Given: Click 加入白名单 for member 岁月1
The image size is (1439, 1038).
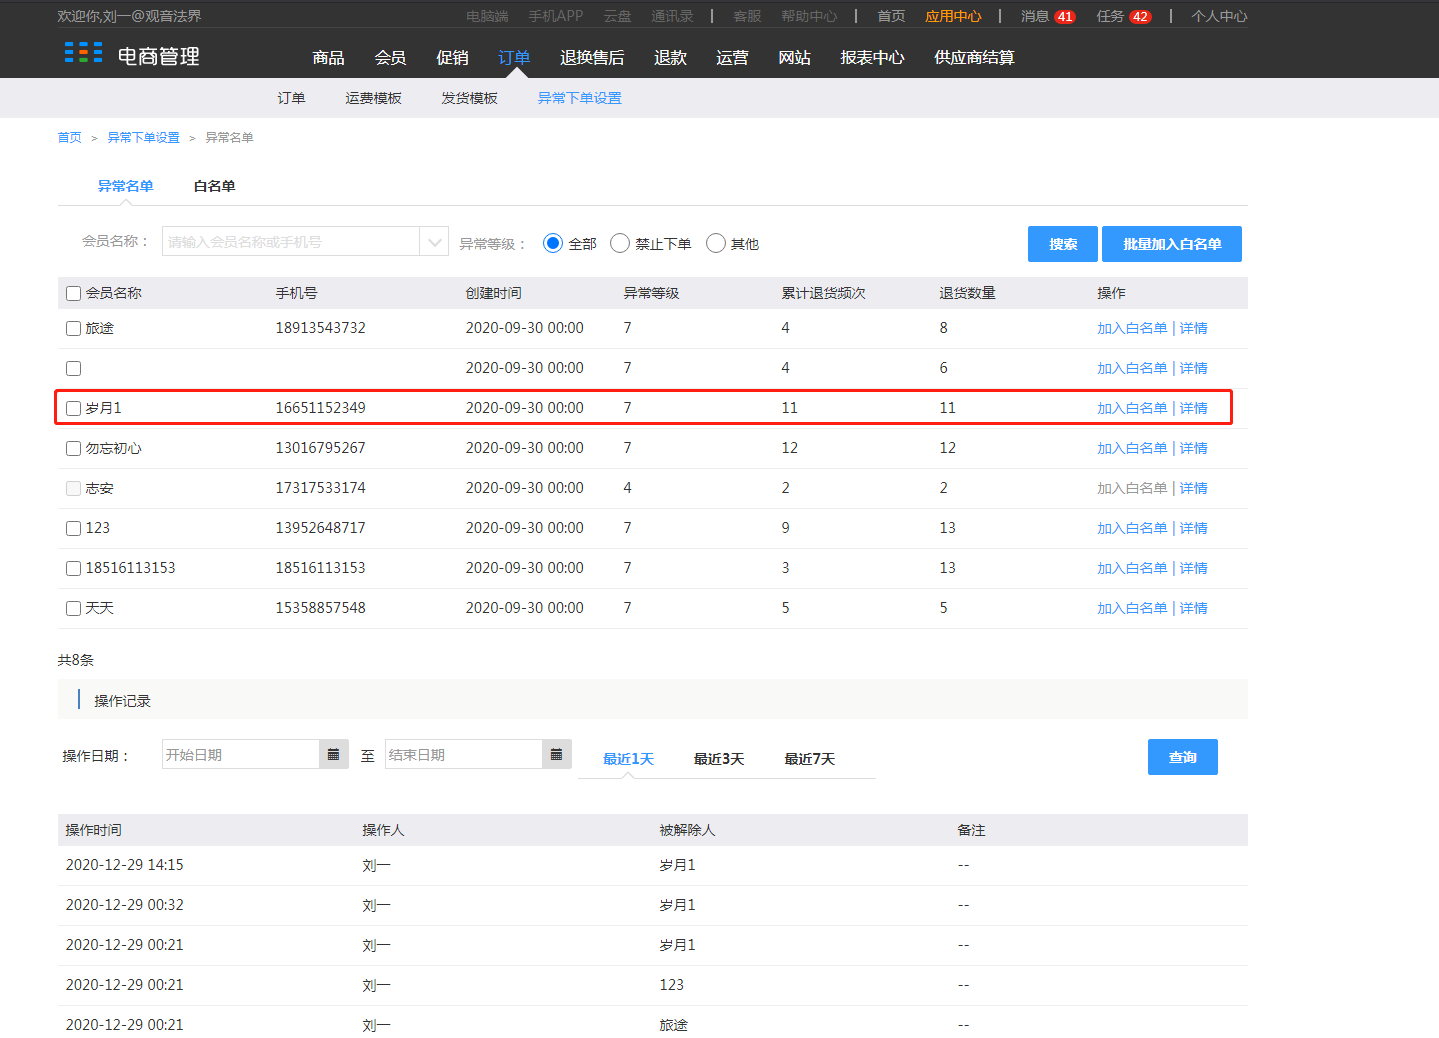Looking at the screenshot, I should pos(1132,408).
